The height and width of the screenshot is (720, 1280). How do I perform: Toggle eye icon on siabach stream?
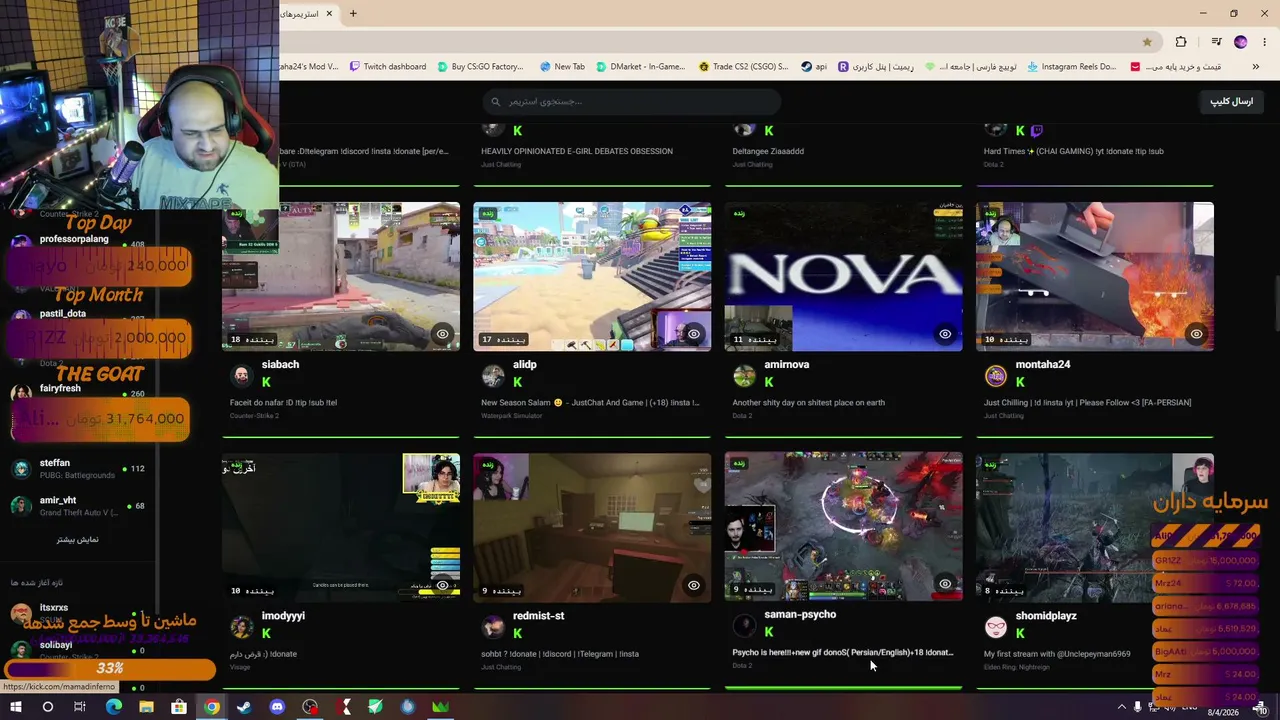point(442,334)
